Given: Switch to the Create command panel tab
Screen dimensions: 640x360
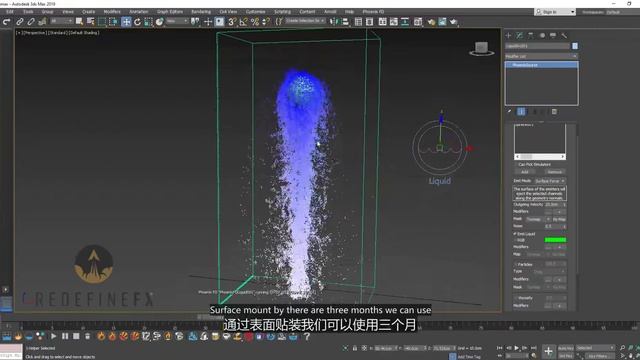Looking at the screenshot, I should tap(509, 36).
